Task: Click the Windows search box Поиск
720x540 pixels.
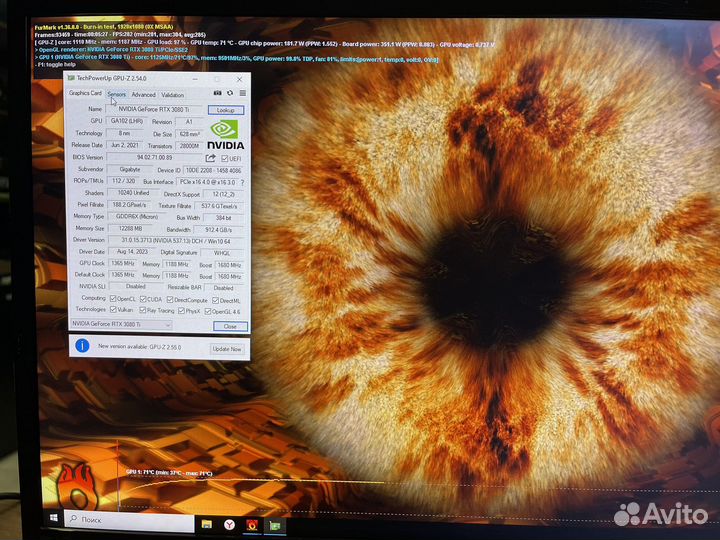Action: point(129,519)
